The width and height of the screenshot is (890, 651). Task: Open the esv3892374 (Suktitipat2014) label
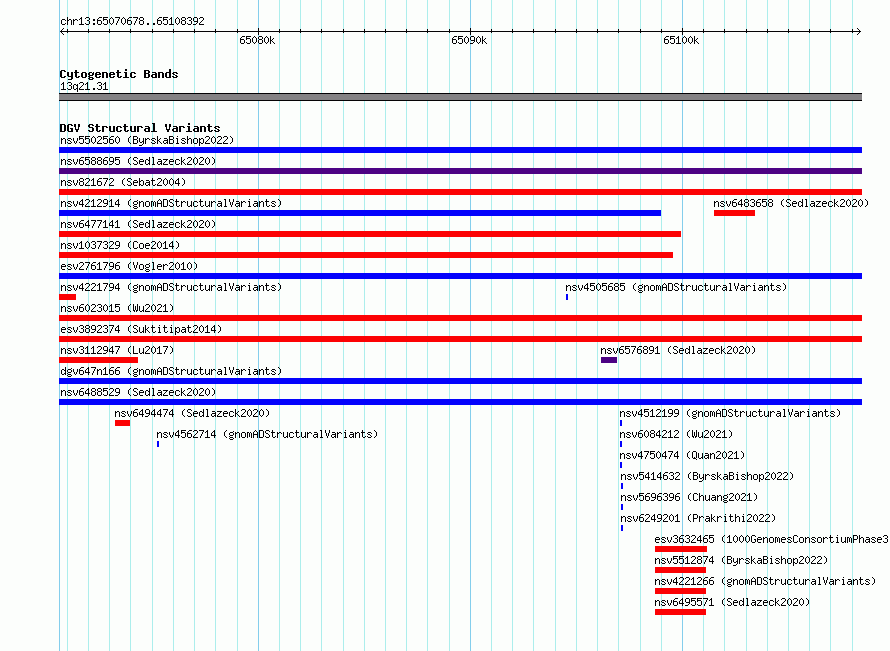click(141, 329)
